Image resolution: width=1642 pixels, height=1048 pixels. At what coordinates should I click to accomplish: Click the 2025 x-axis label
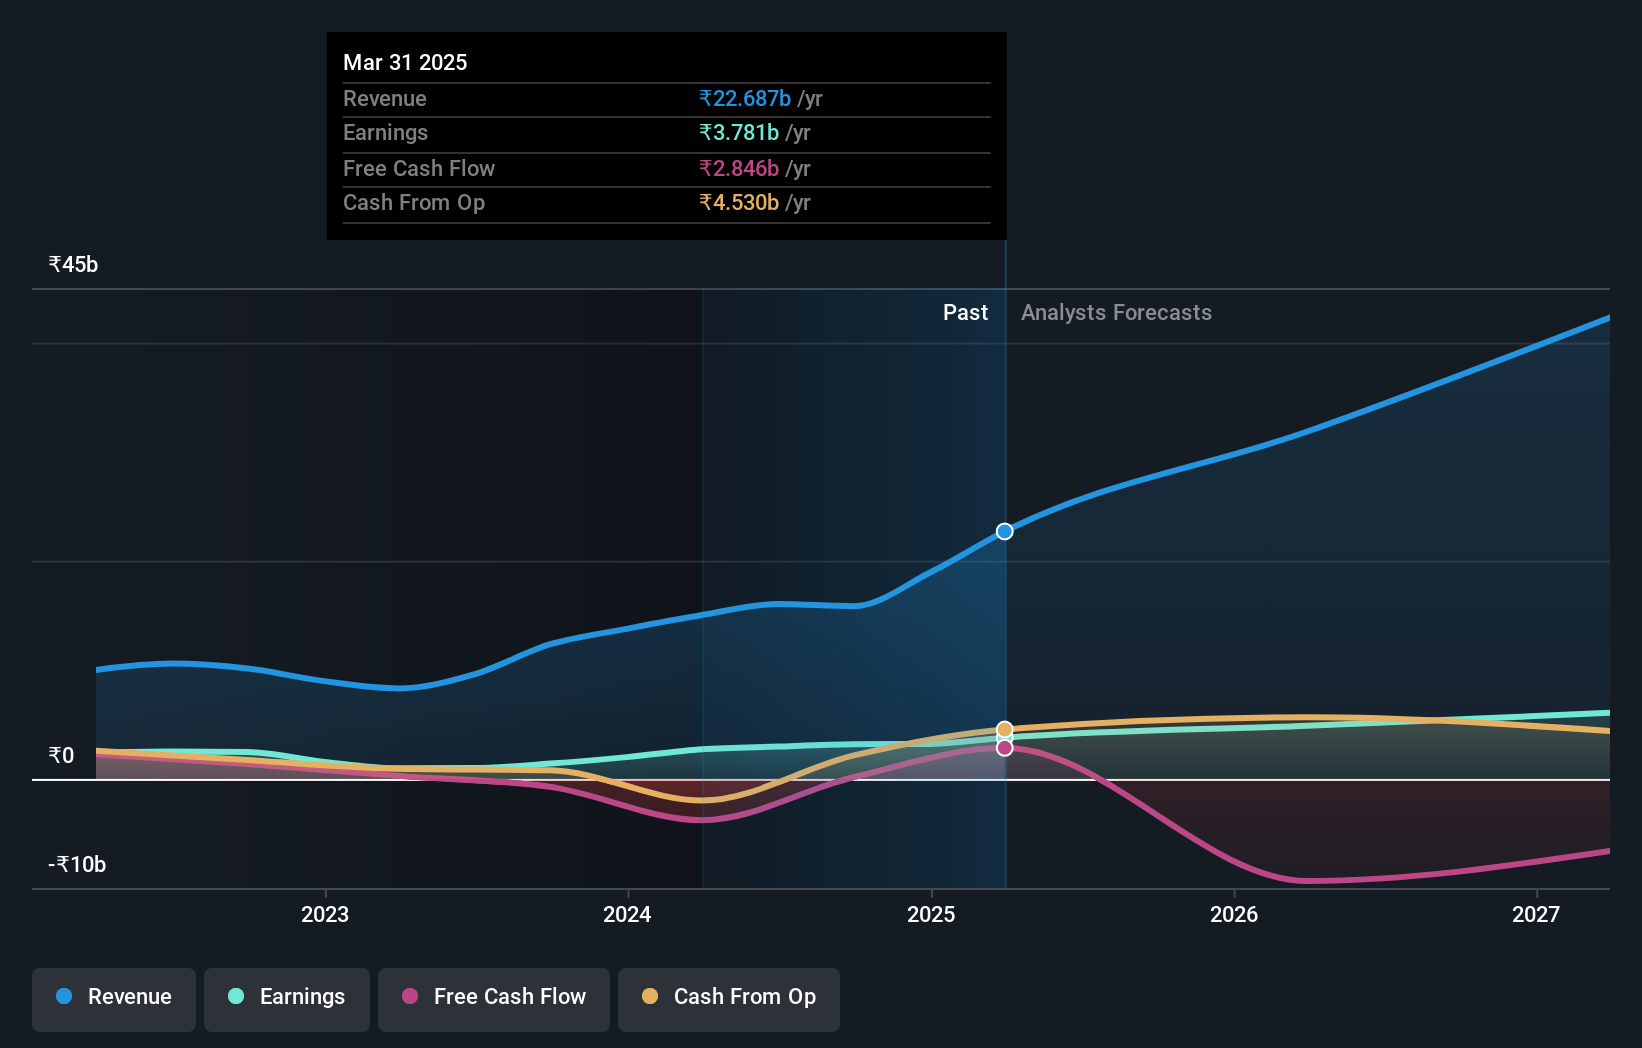point(931,914)
